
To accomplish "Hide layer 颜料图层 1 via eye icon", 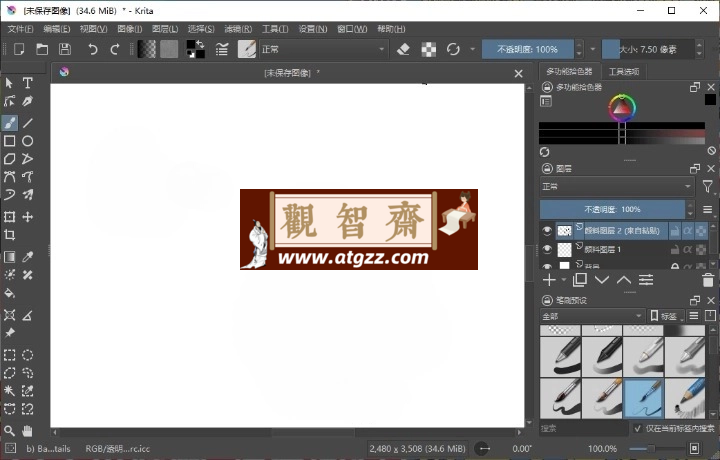I will 546,249.
